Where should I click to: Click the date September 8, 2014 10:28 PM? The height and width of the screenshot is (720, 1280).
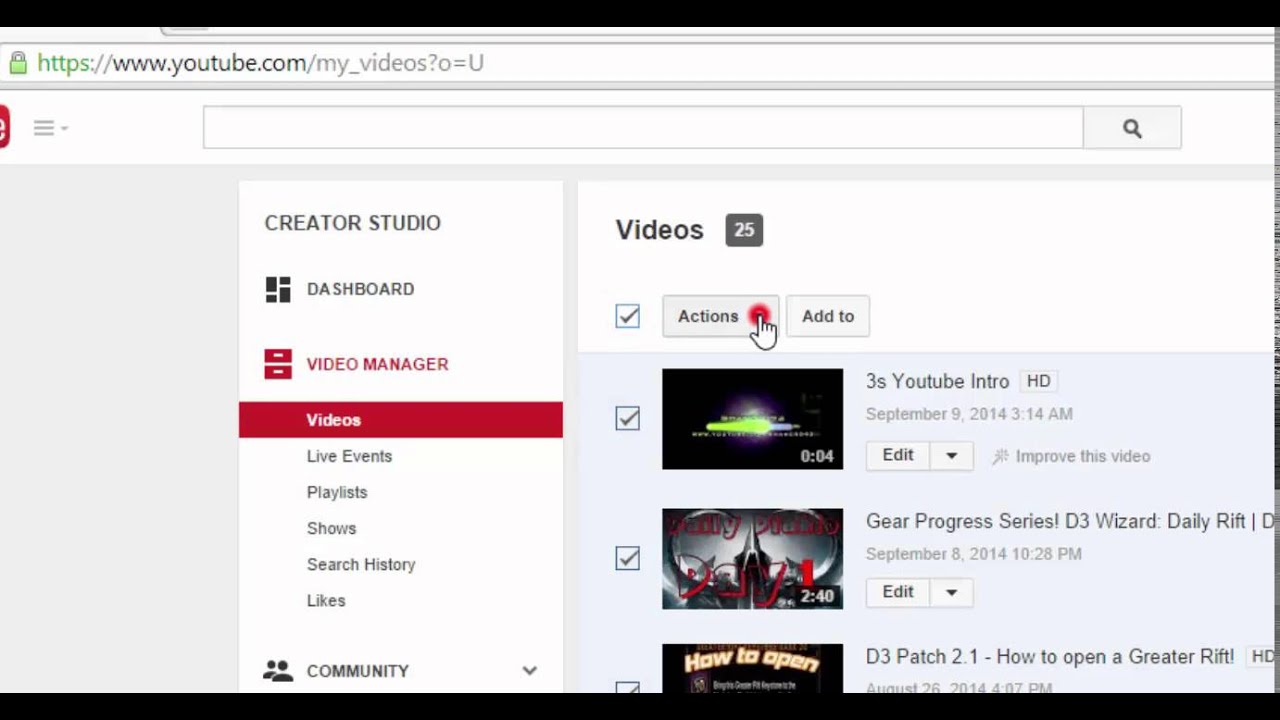tap(973, 554)
